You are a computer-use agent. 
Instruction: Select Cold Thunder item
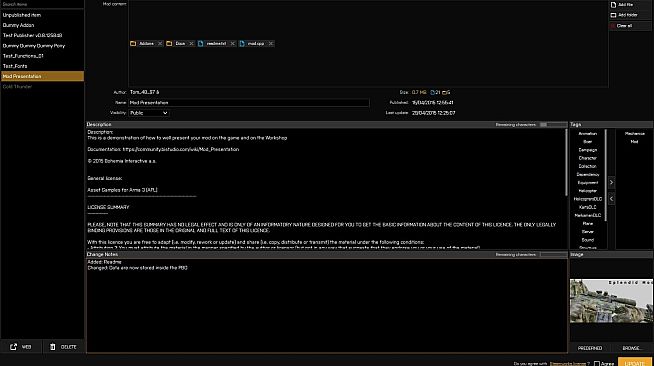[42, 87]
